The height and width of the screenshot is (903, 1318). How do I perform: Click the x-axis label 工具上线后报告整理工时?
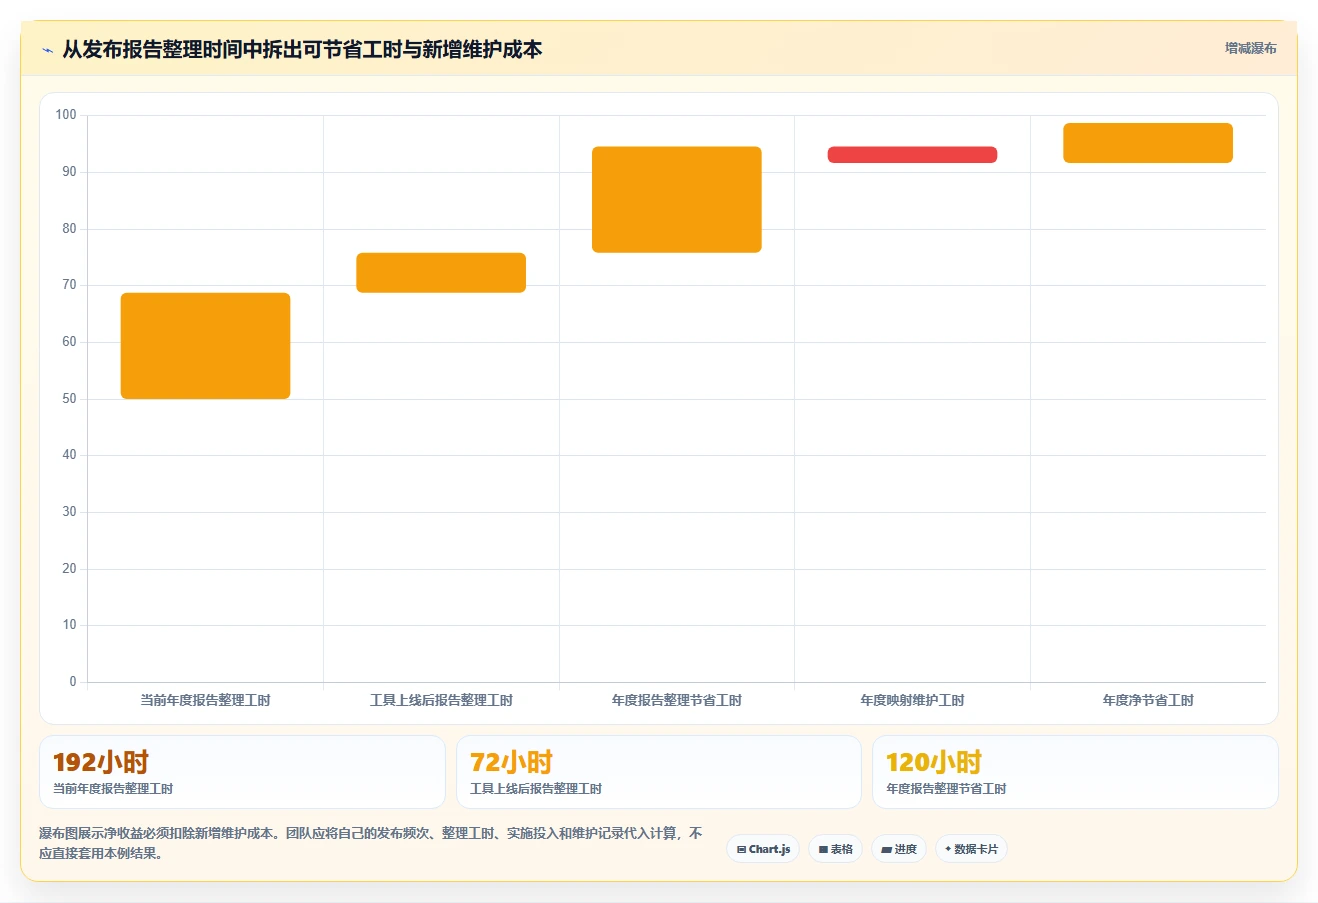(441, 700)
